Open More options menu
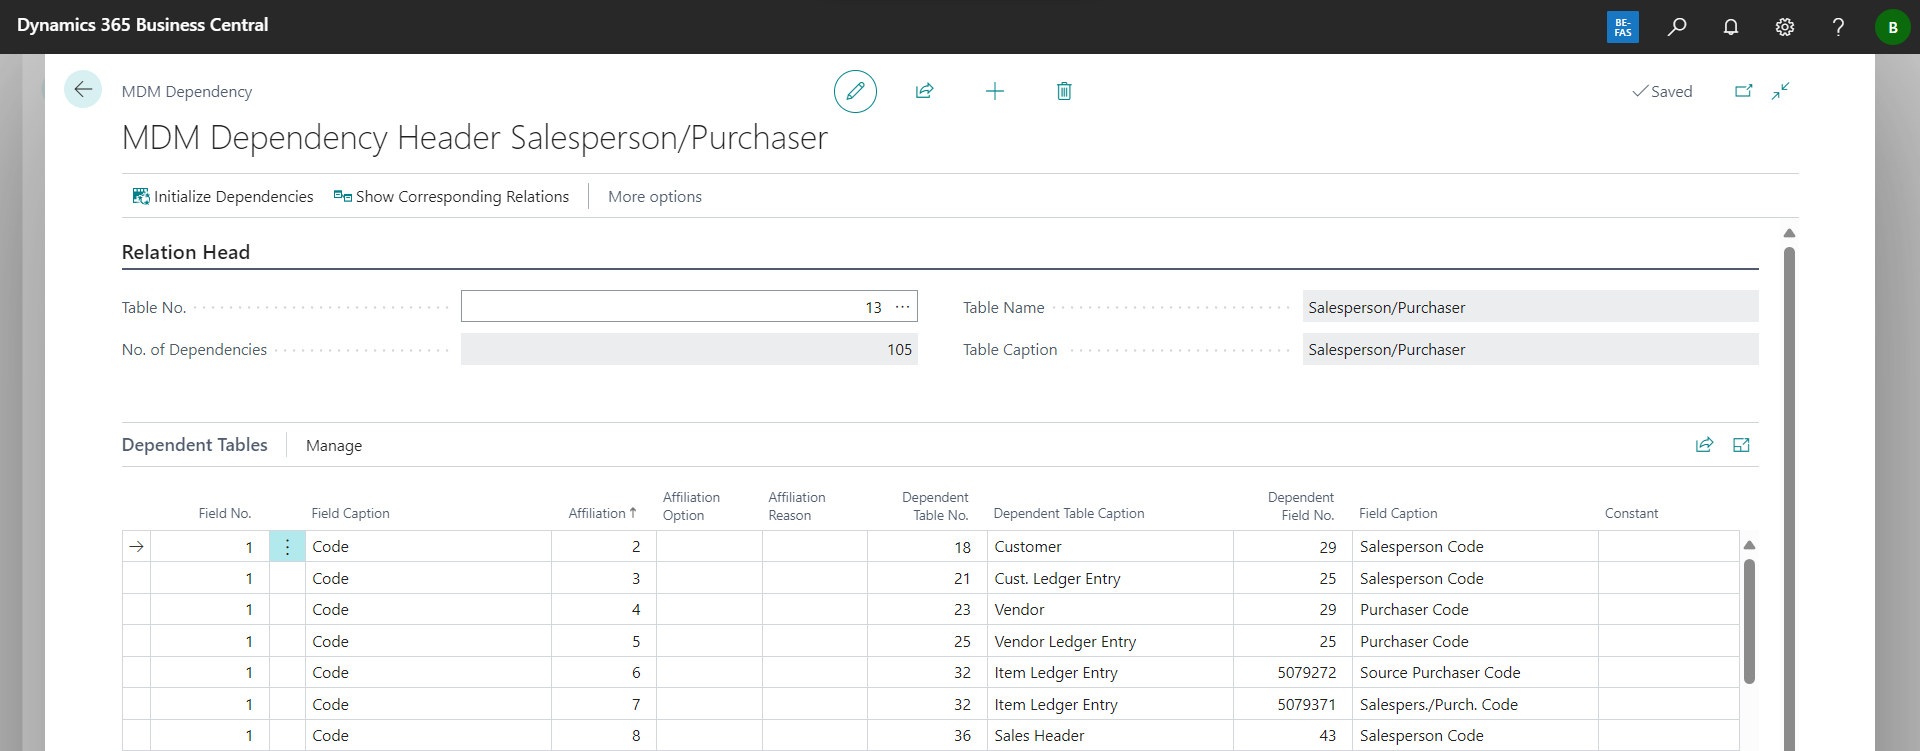The image size is (1920, 751). [655, 196]
